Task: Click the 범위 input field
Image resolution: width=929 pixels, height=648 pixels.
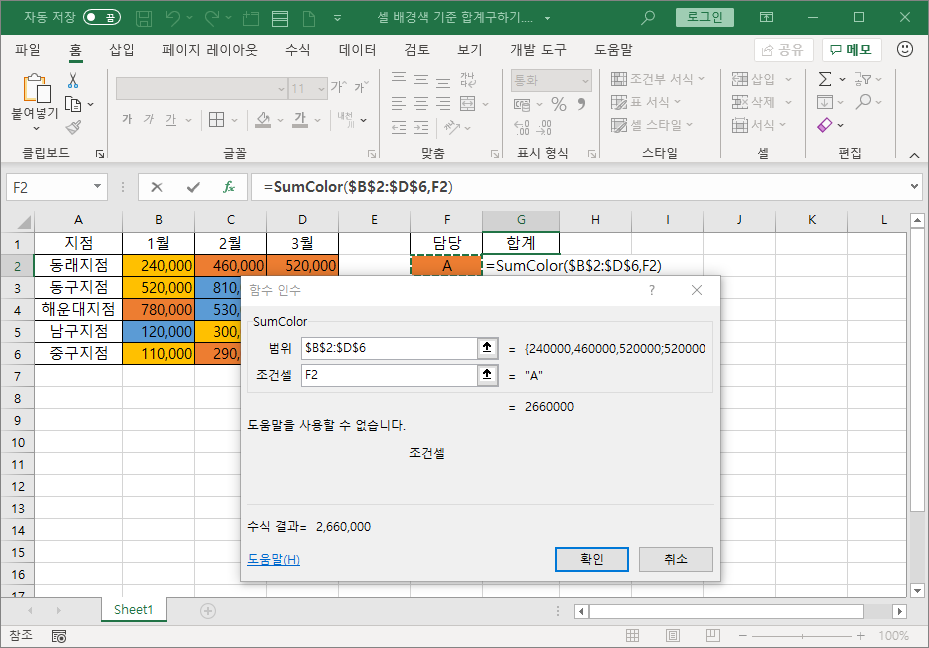Action: point(389,348)
